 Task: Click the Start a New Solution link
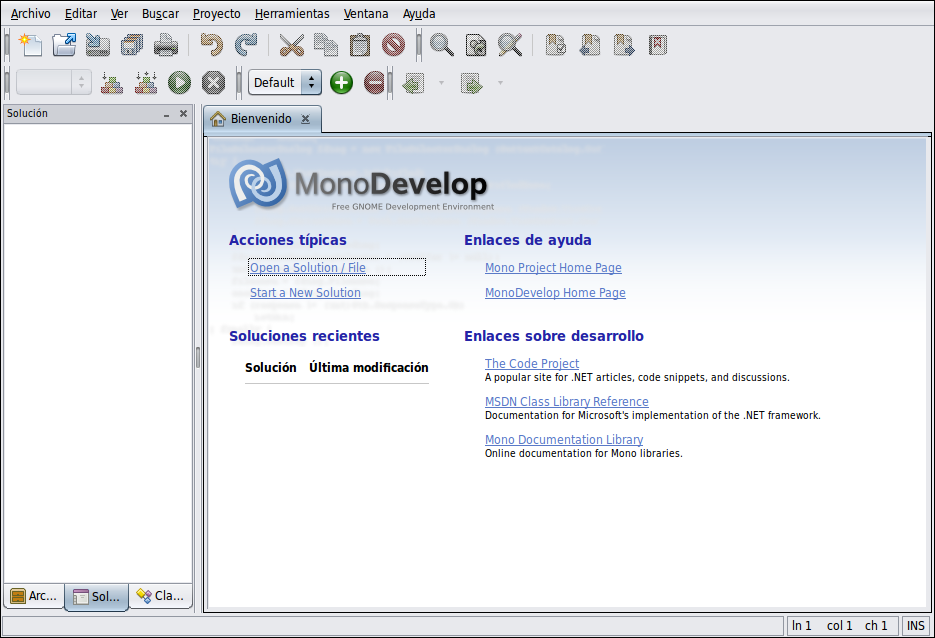pyautogui.click(x=305, y=293)
